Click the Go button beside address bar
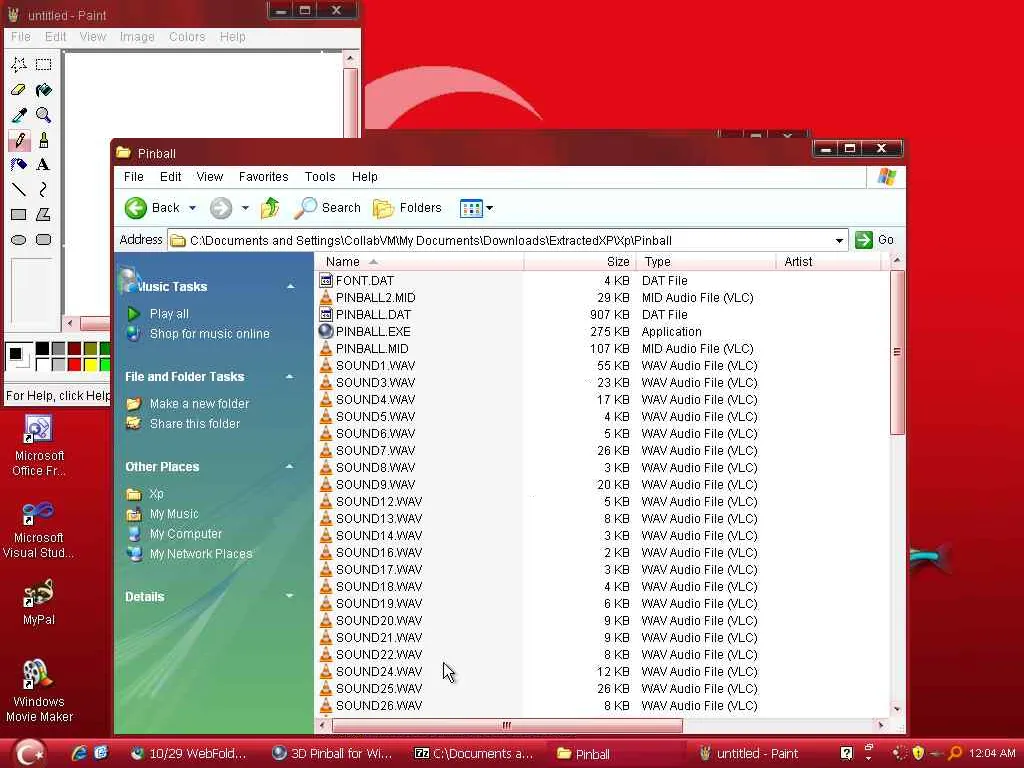The height and width of the screenshot is (768, 1024). tap(874, 240)
